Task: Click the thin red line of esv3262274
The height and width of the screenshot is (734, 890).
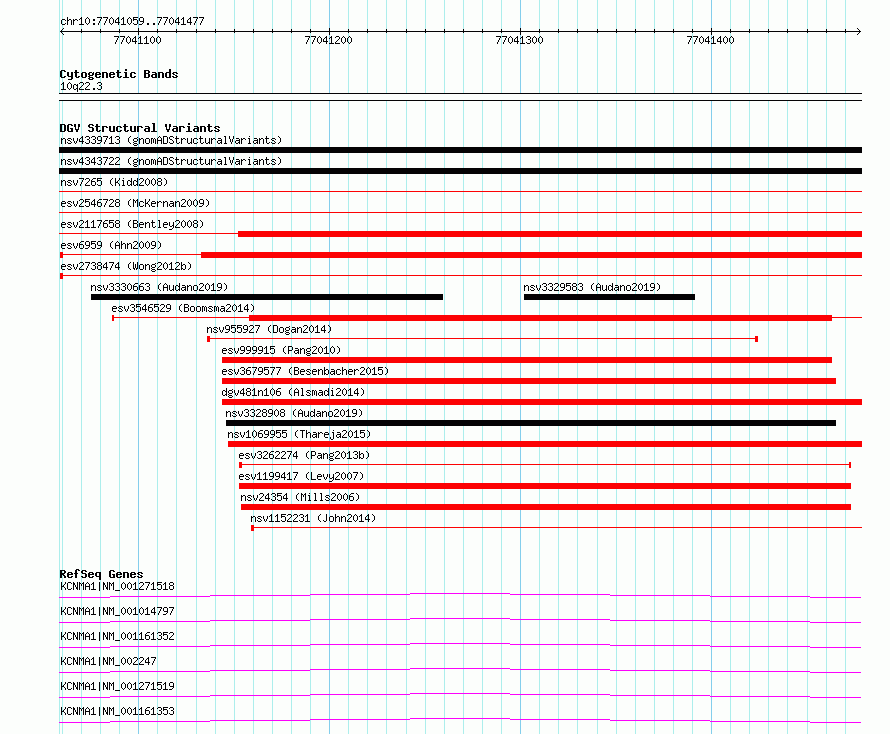Action: pyautogui.click(x=545, y=465)
